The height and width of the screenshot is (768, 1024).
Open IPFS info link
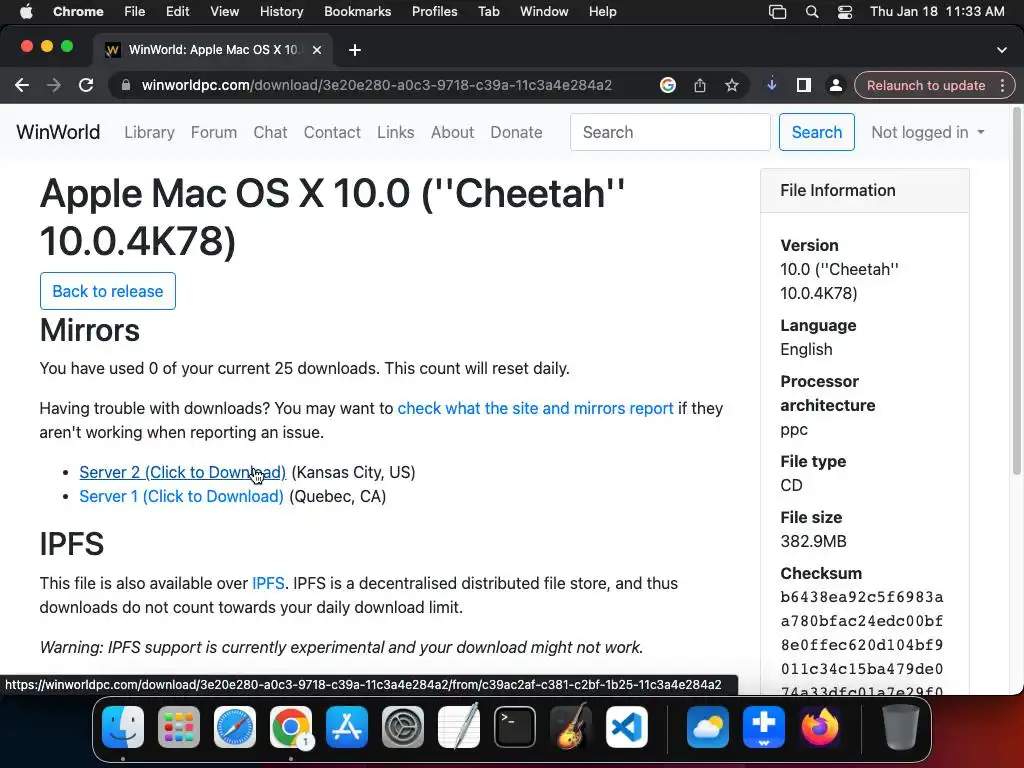tap(268, 583)
